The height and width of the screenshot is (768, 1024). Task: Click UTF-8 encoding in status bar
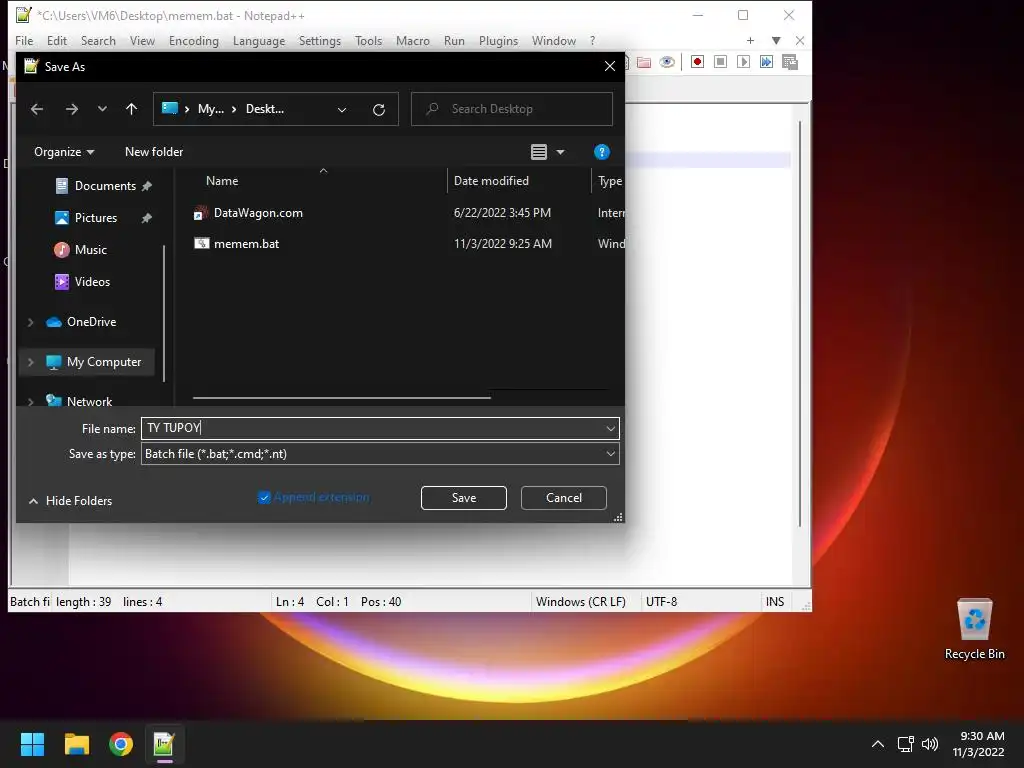[662, 601]
